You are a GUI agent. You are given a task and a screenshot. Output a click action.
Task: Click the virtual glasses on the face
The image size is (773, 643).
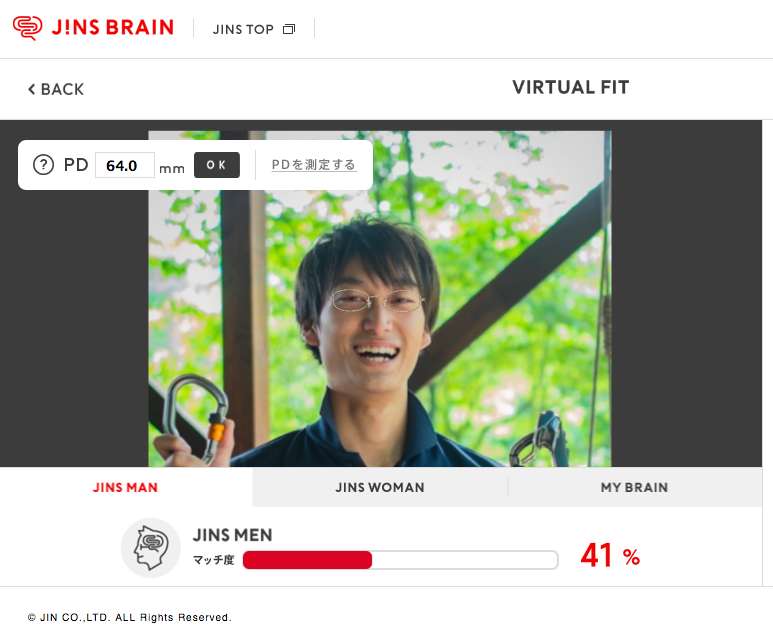coord(377,301)
